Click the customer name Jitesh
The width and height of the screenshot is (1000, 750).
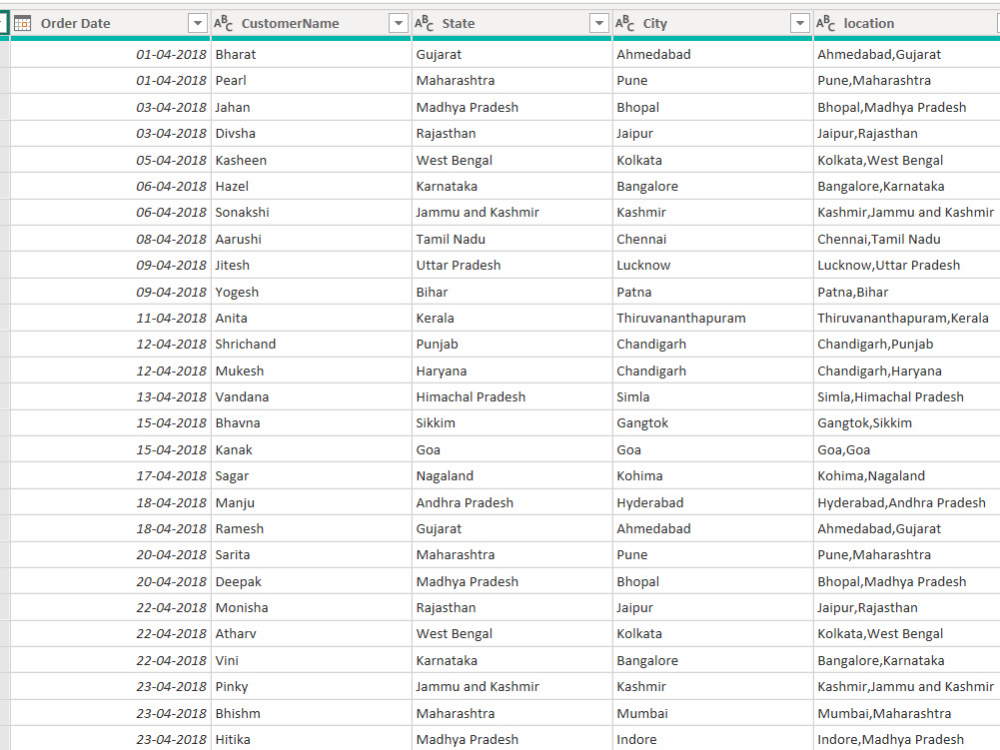point(232,265)
